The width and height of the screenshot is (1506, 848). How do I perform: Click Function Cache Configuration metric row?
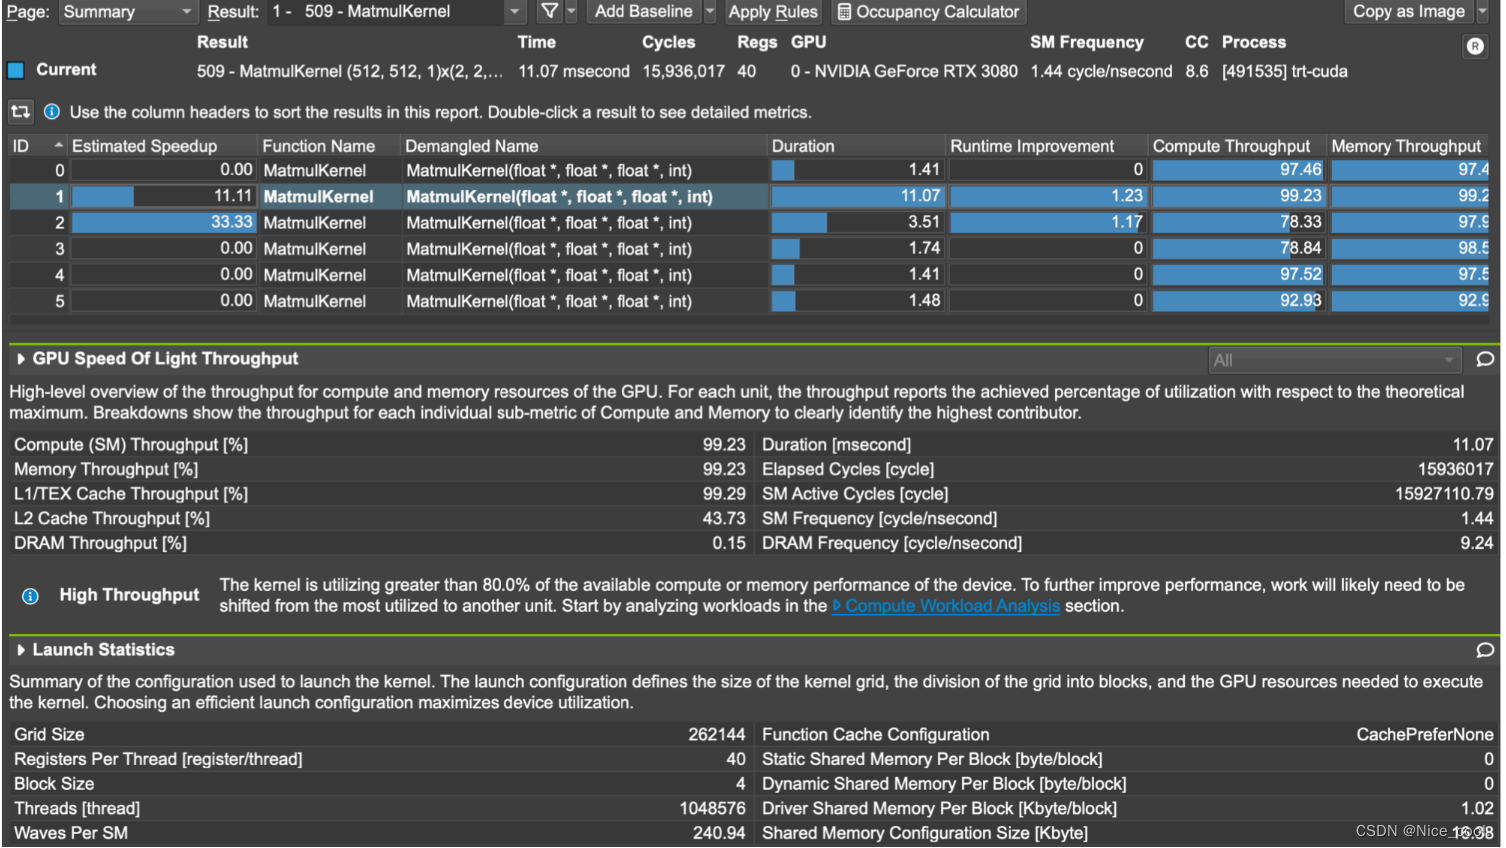(1128, 735)
